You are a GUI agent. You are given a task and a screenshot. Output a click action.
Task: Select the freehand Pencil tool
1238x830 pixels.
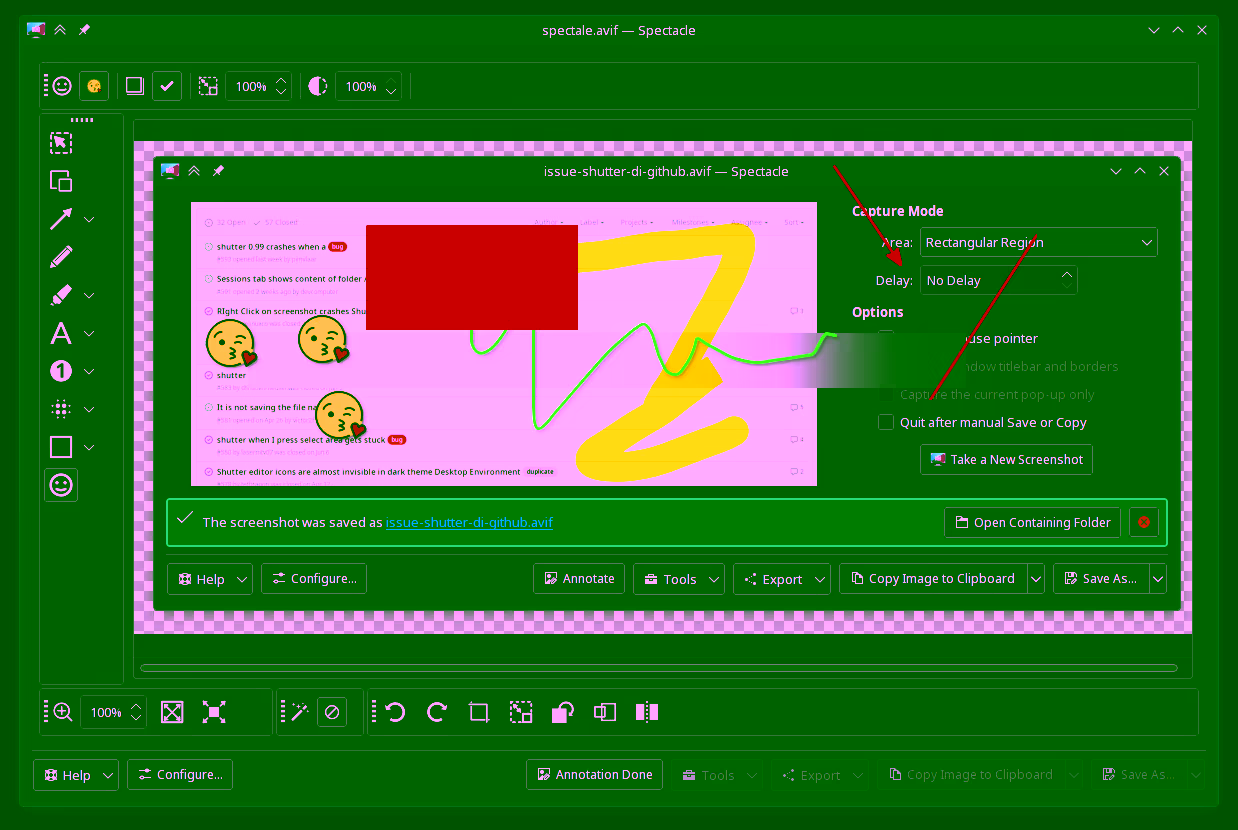[x=61, y=257]
